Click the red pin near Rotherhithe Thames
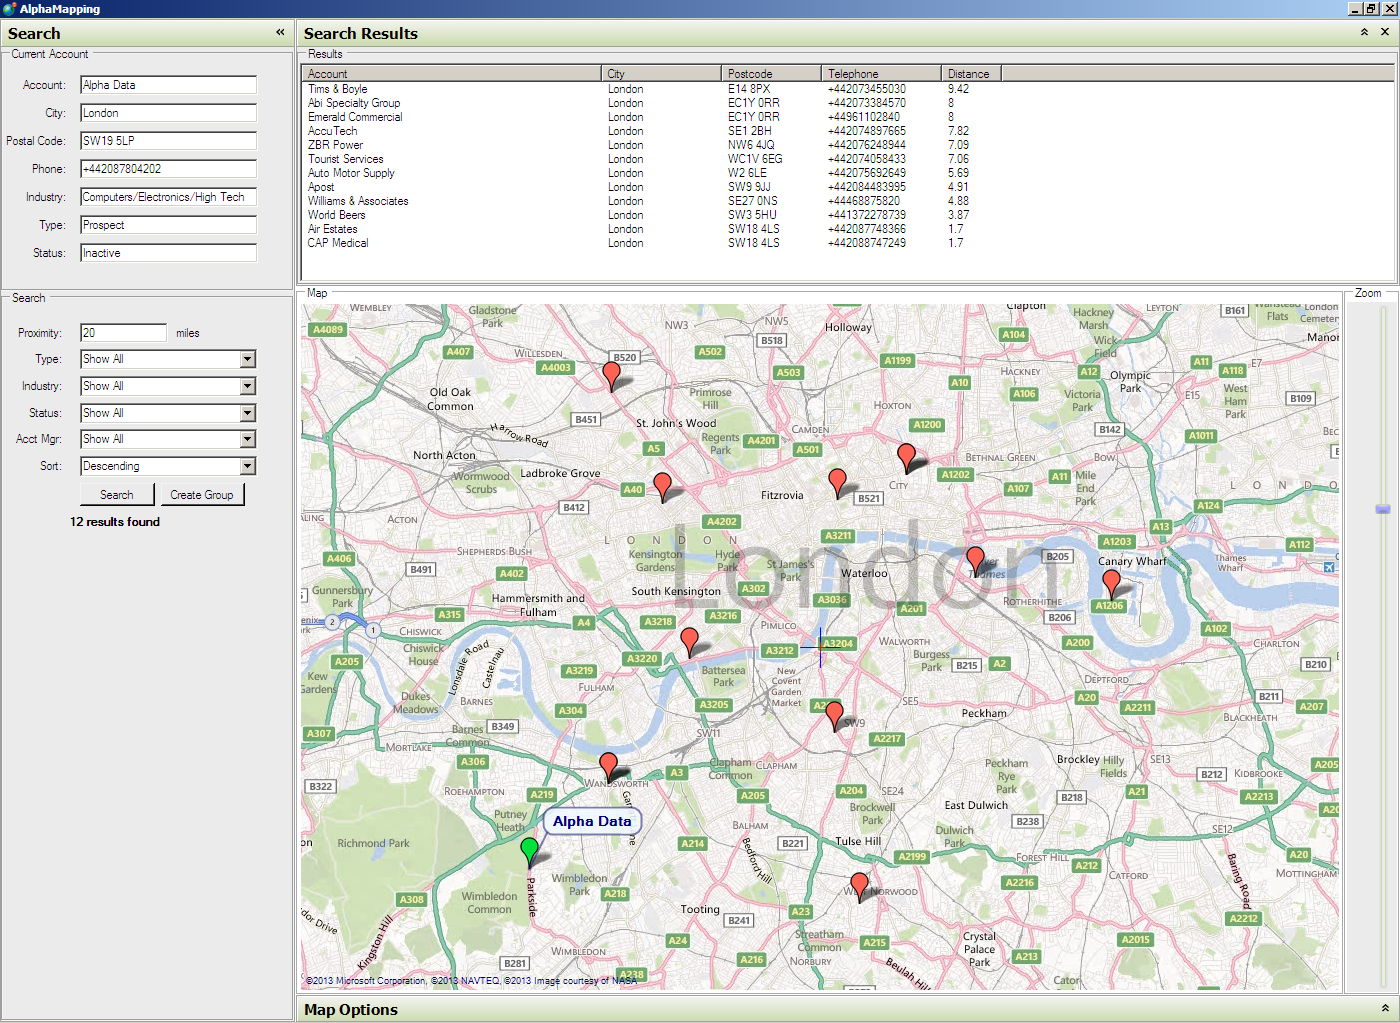 coord(975,561)
